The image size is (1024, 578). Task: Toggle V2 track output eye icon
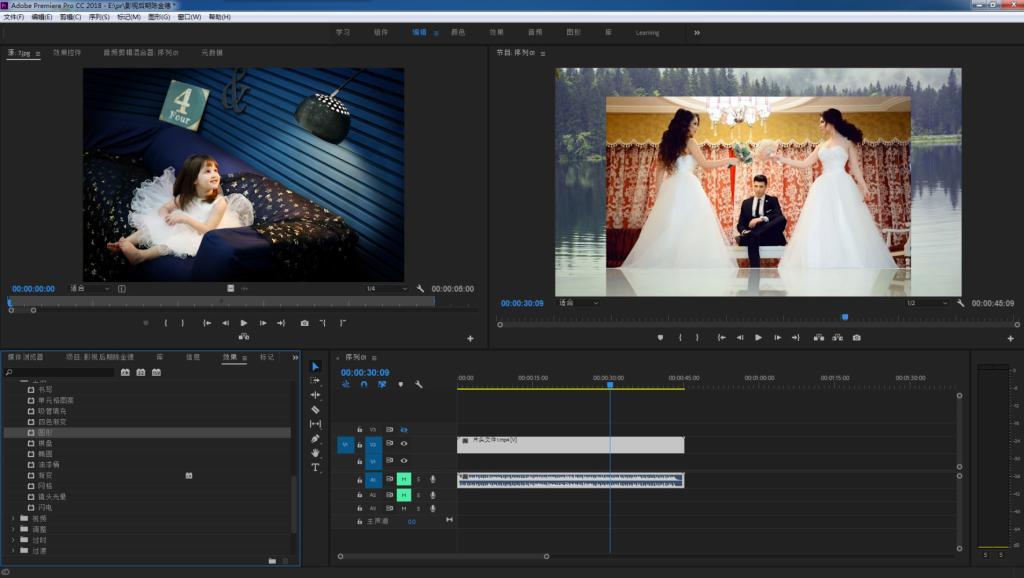[x=404, y=444]
